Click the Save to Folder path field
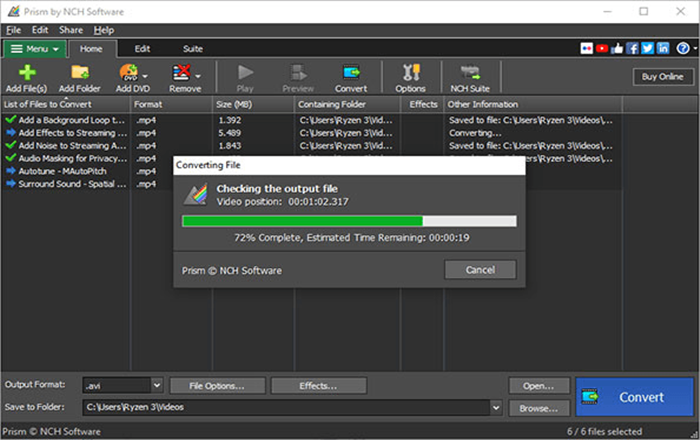 tap(286, 407)
